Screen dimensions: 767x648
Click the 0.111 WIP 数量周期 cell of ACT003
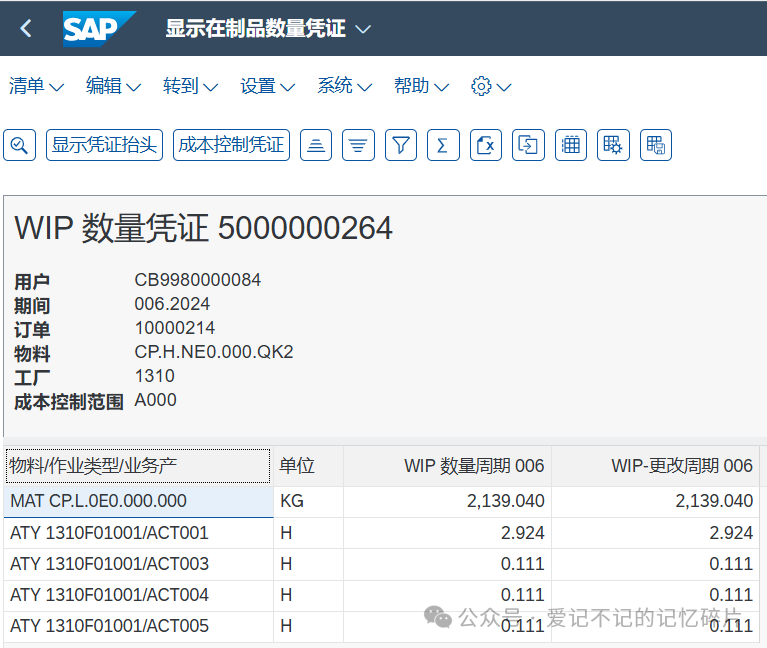point(447,564)
